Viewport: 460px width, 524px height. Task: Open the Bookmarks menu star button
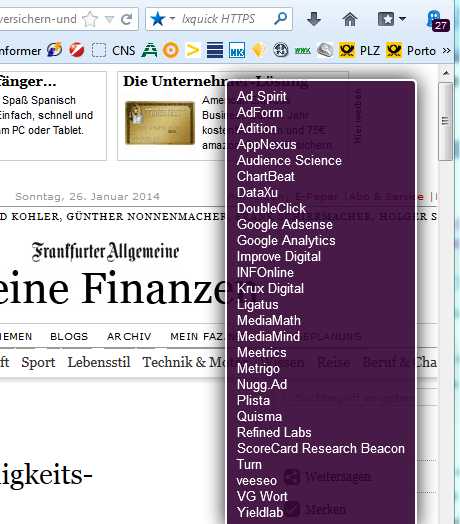point(391,19)
